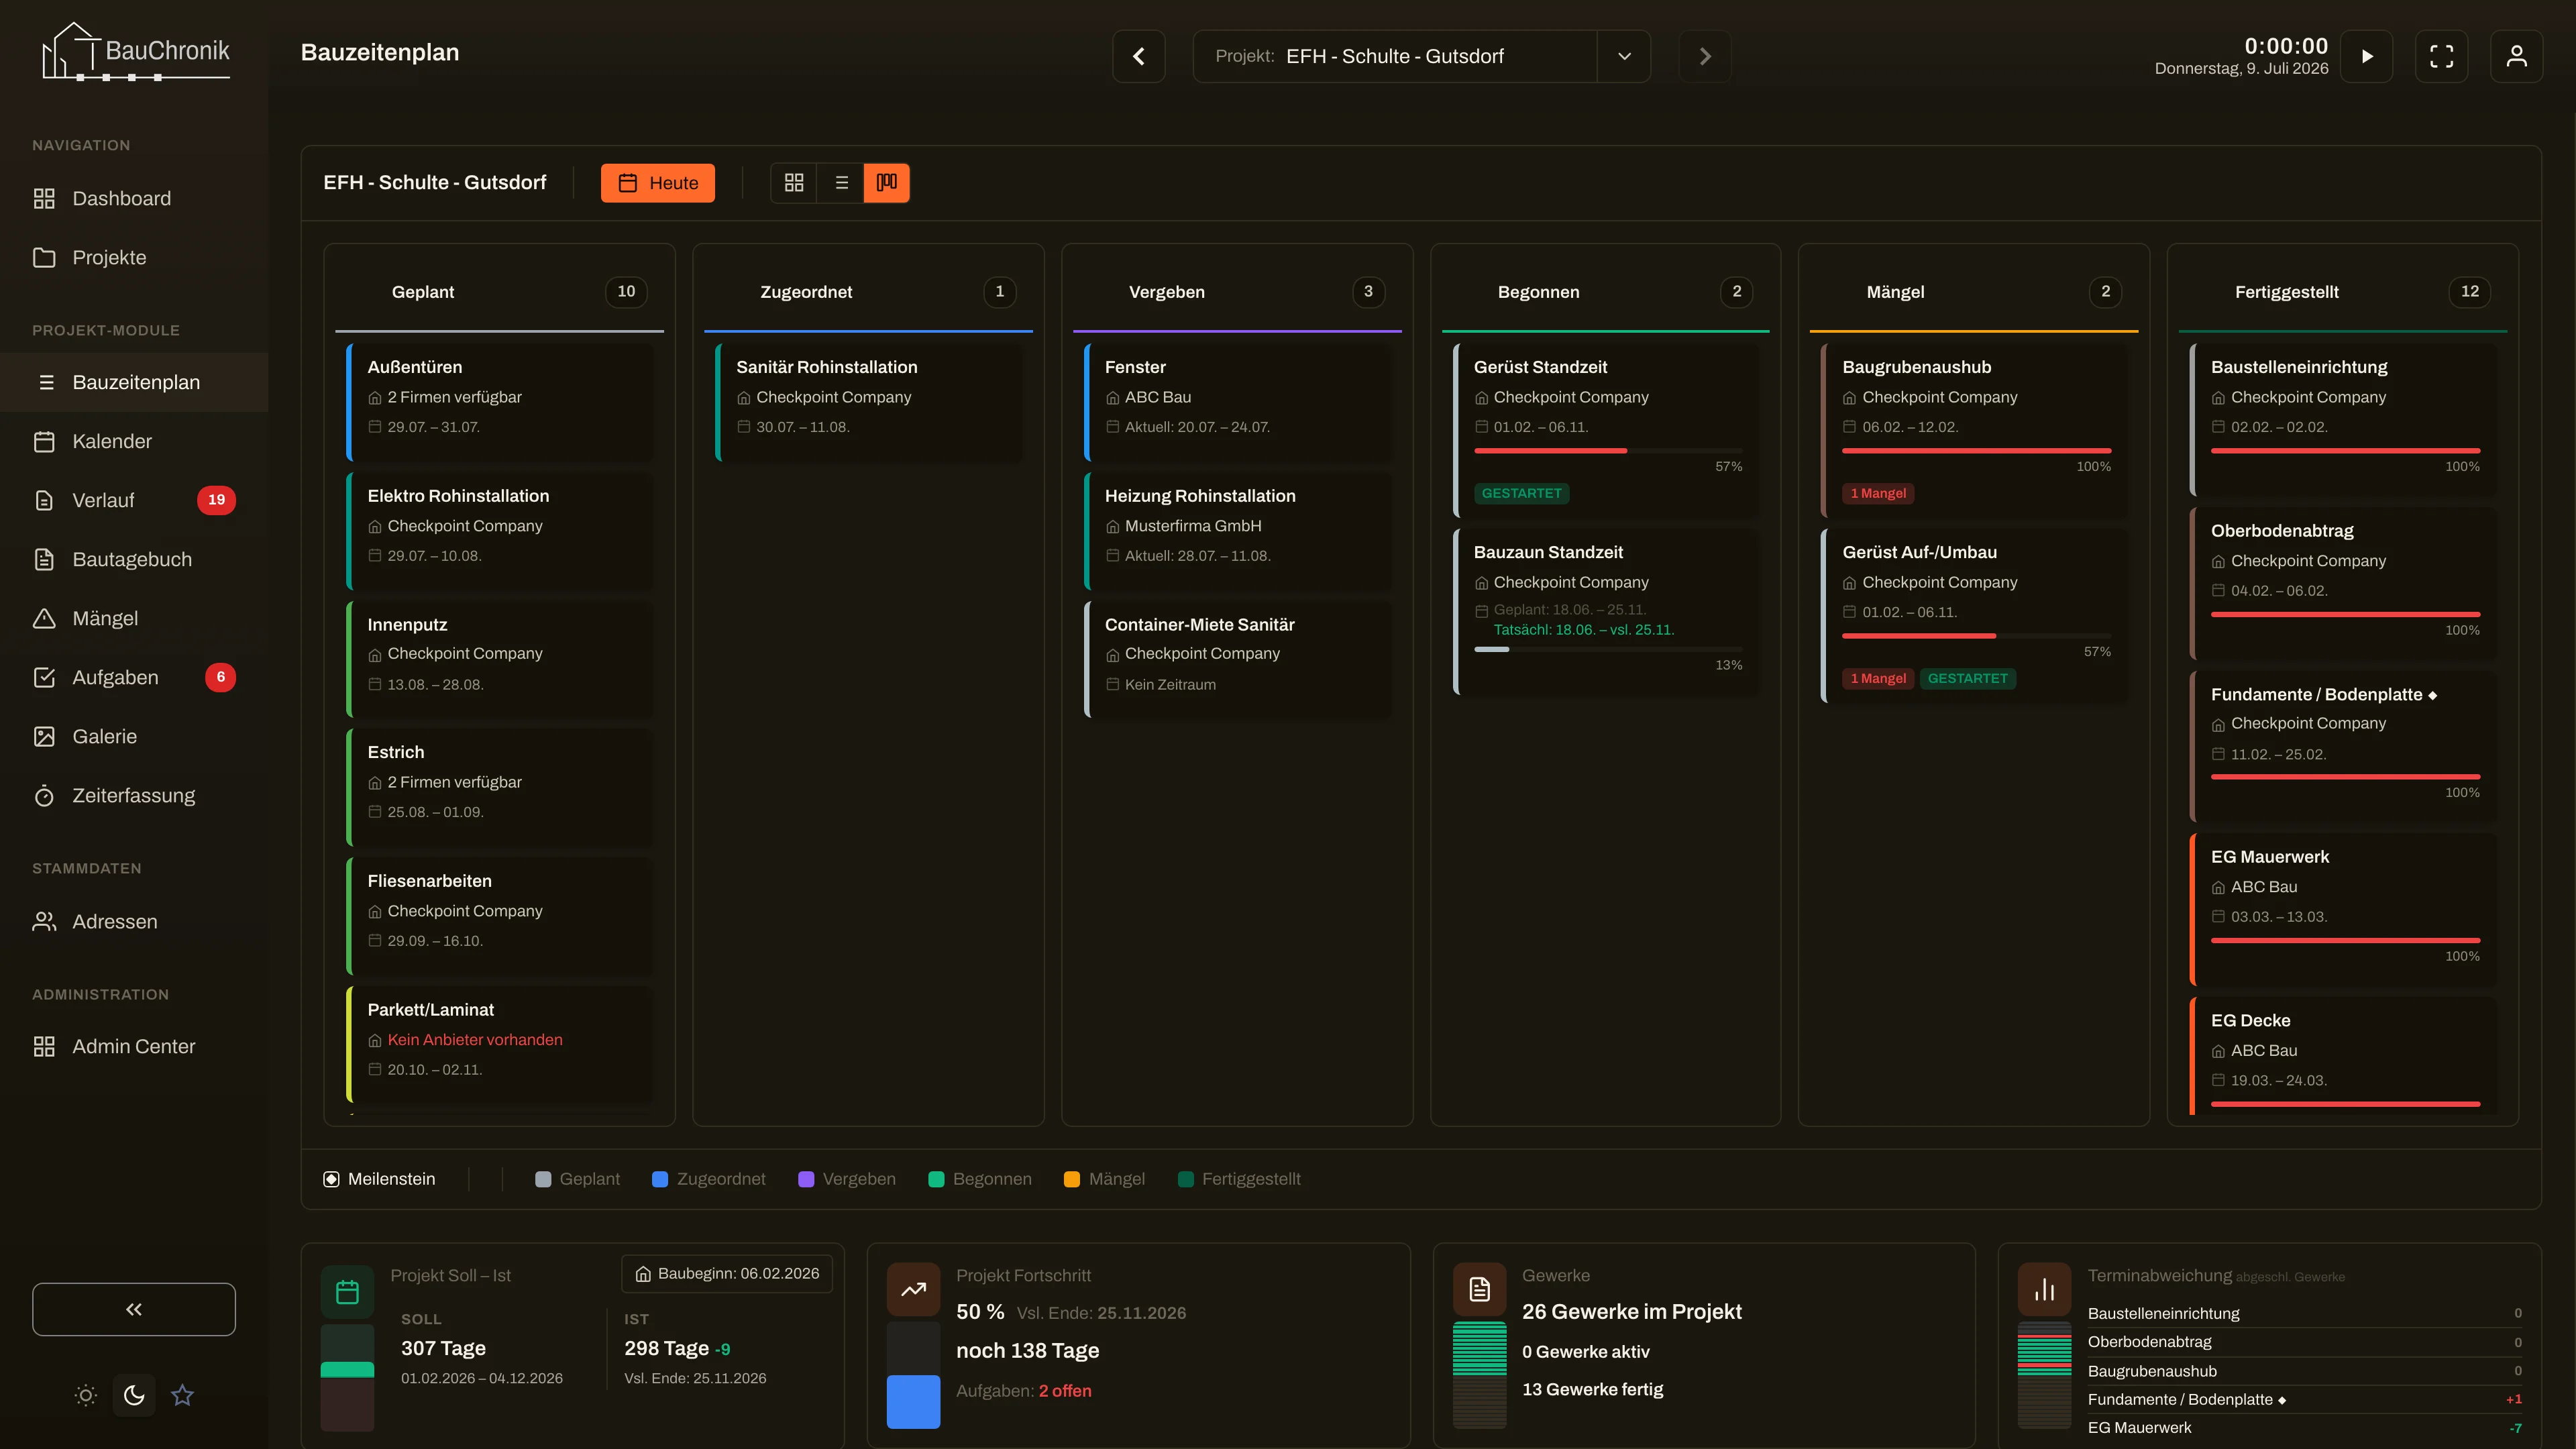Click the GESTARTET badge on Gerüst Standzeit
Viewport: 2576px width, 1449px height.
point(1521,493)
